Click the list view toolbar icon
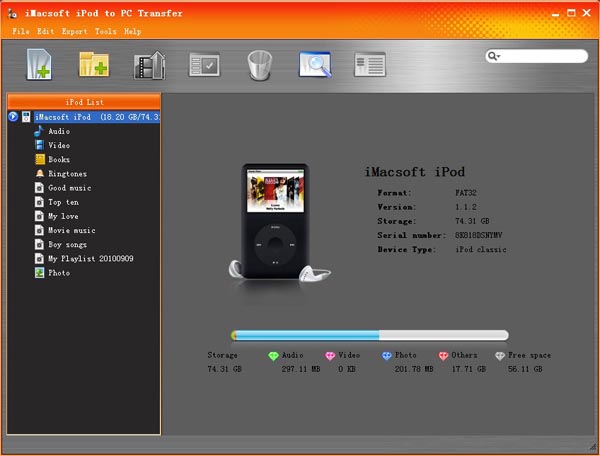This screenshot has width=600, height=456. 370,65
